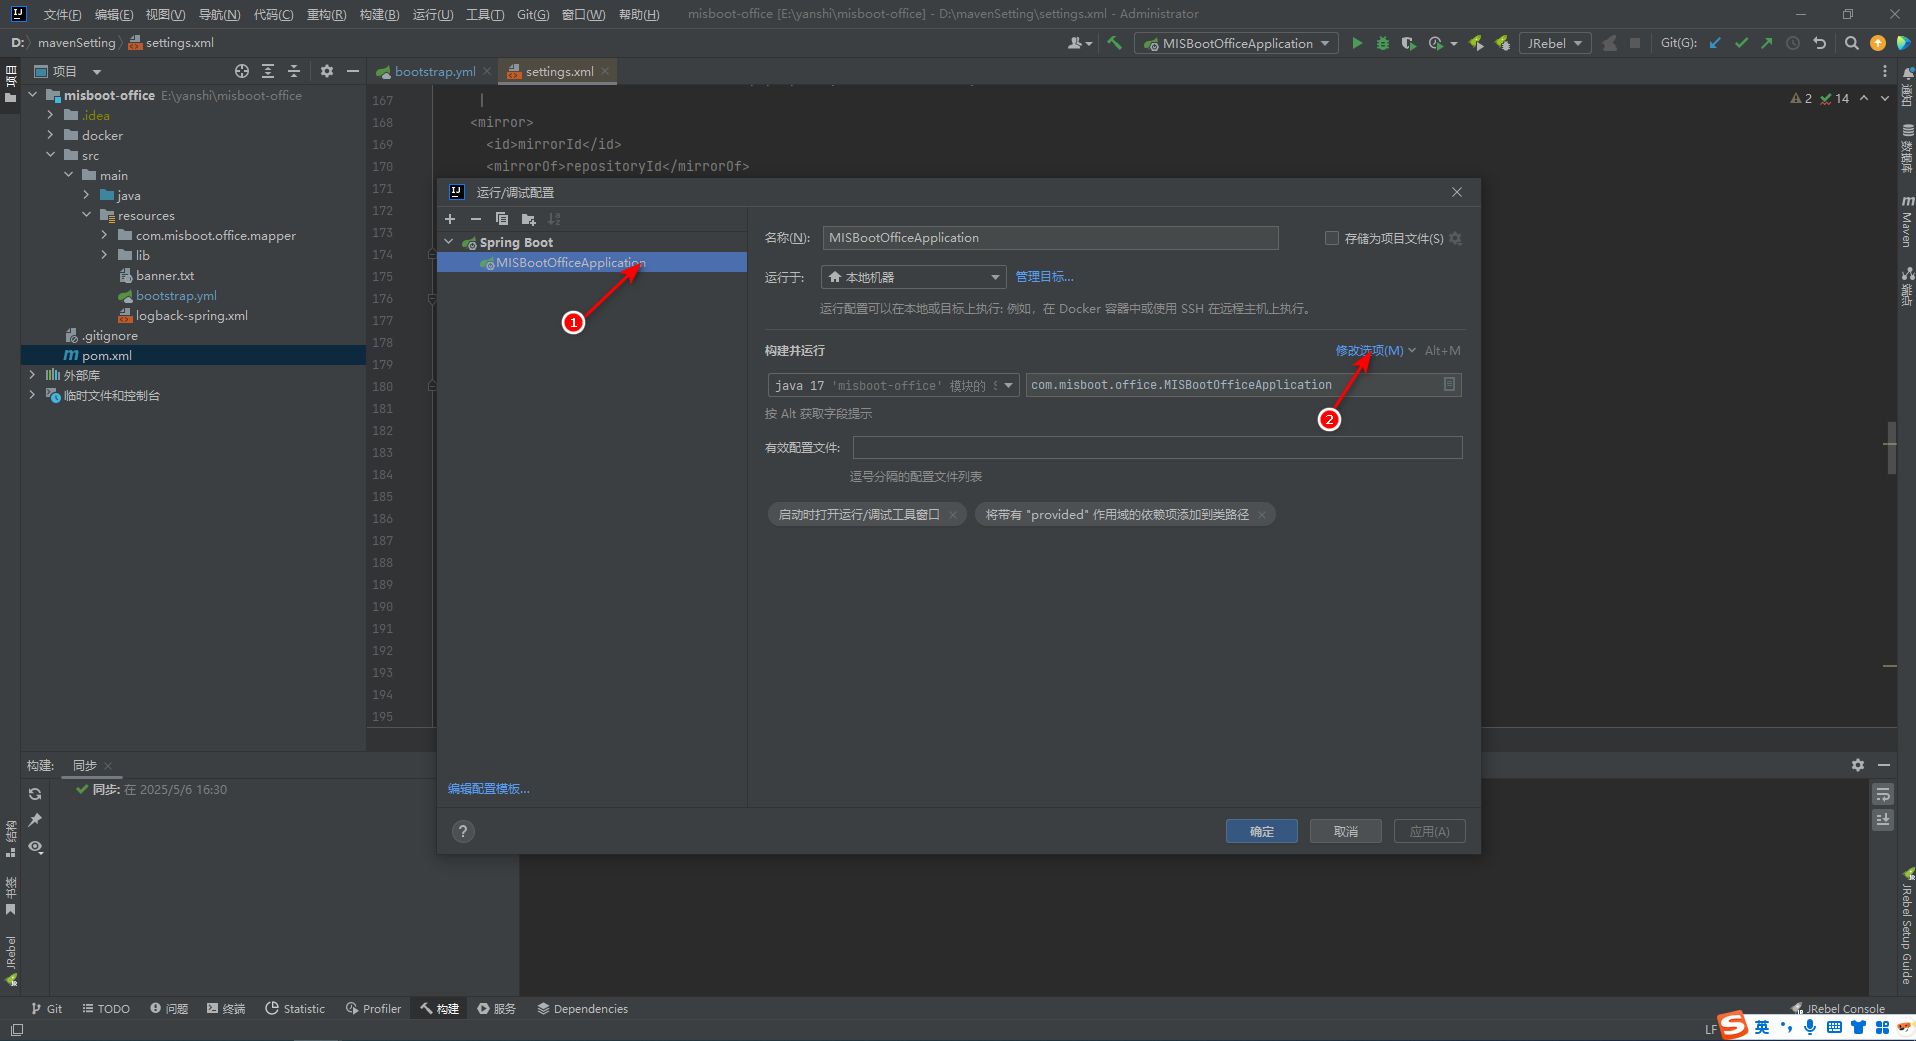The height and width of the screenshot is (1041, 1916).
Task: Open the 编辑配置模板... link
Action: click(x=488, y=789)
